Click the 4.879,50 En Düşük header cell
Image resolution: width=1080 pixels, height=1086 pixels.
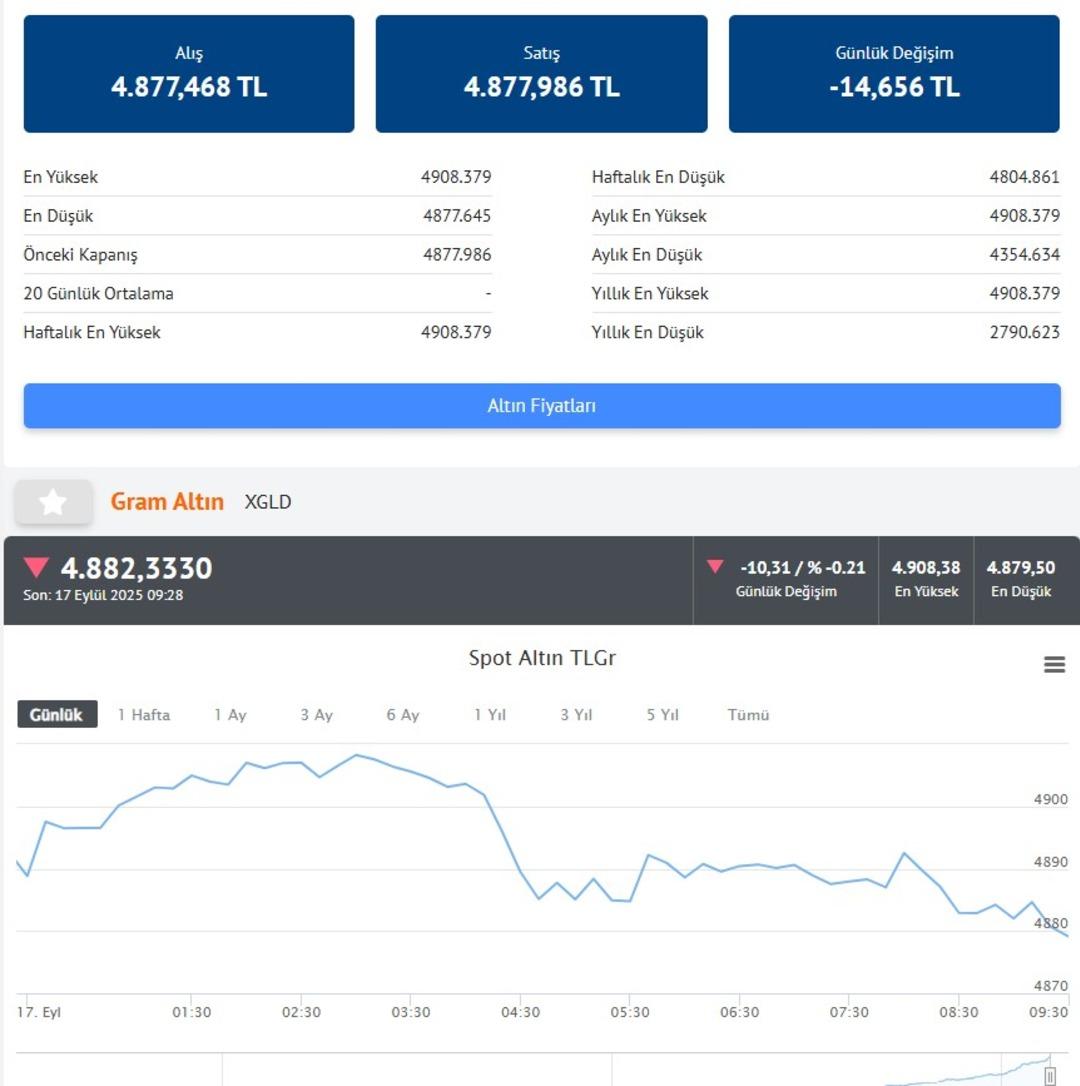tap(1021, 580)
